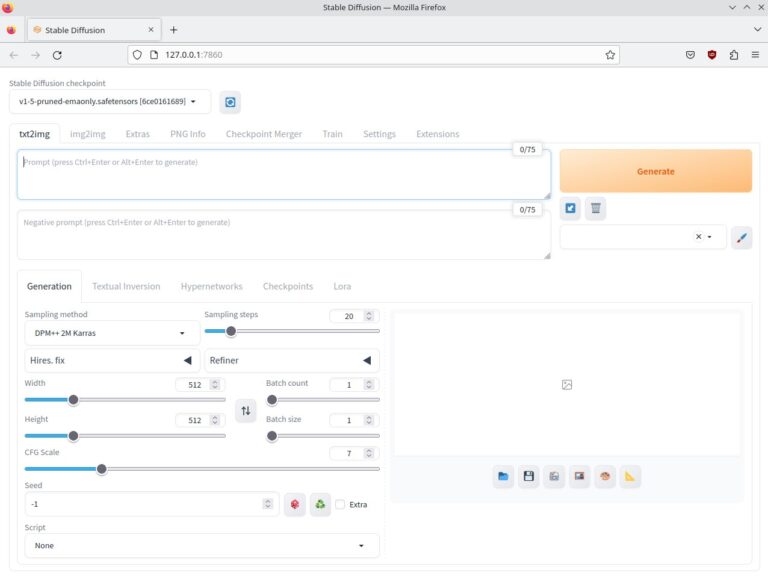The image size is (768, 576).
Task: Open the Checkpoint Merger tab
Action: [264, 134]
